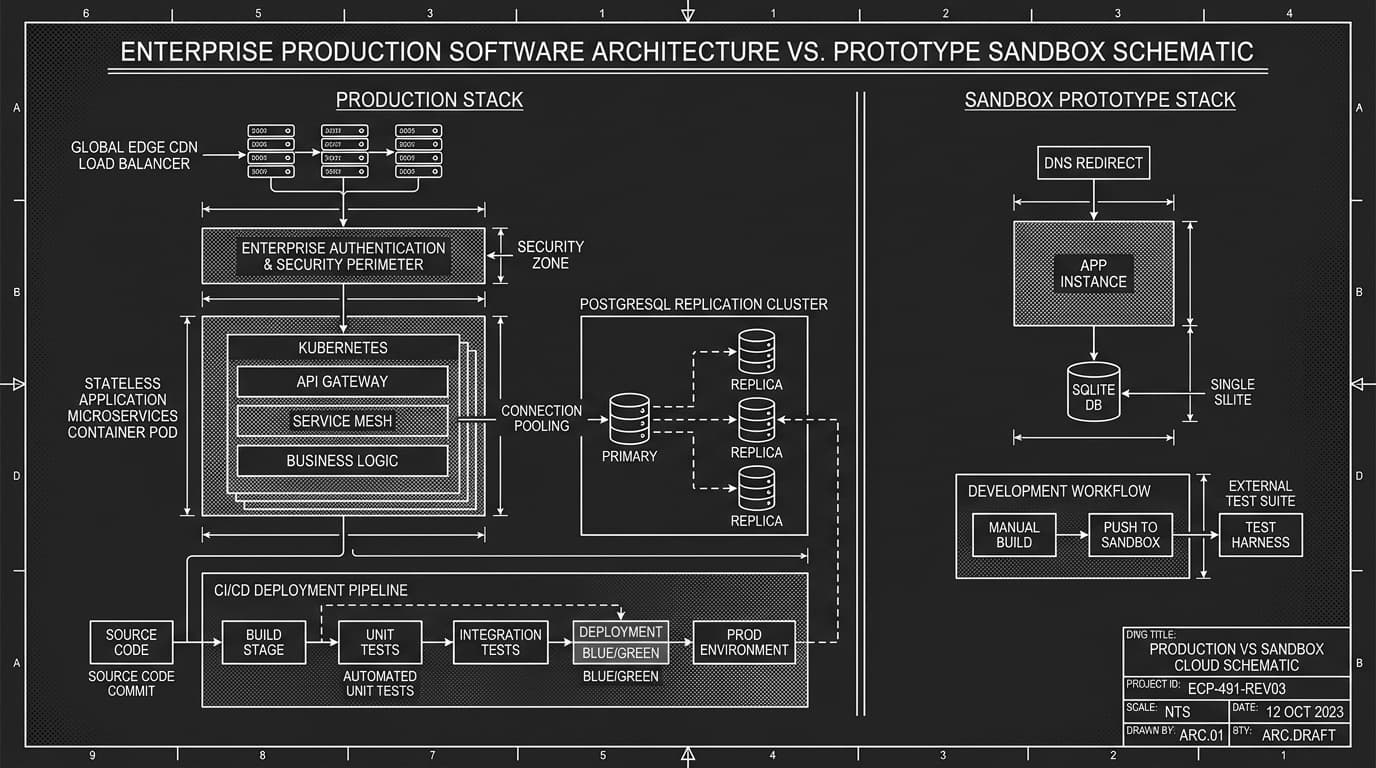Select the Push to Sandbox box

click(1130, 535)
